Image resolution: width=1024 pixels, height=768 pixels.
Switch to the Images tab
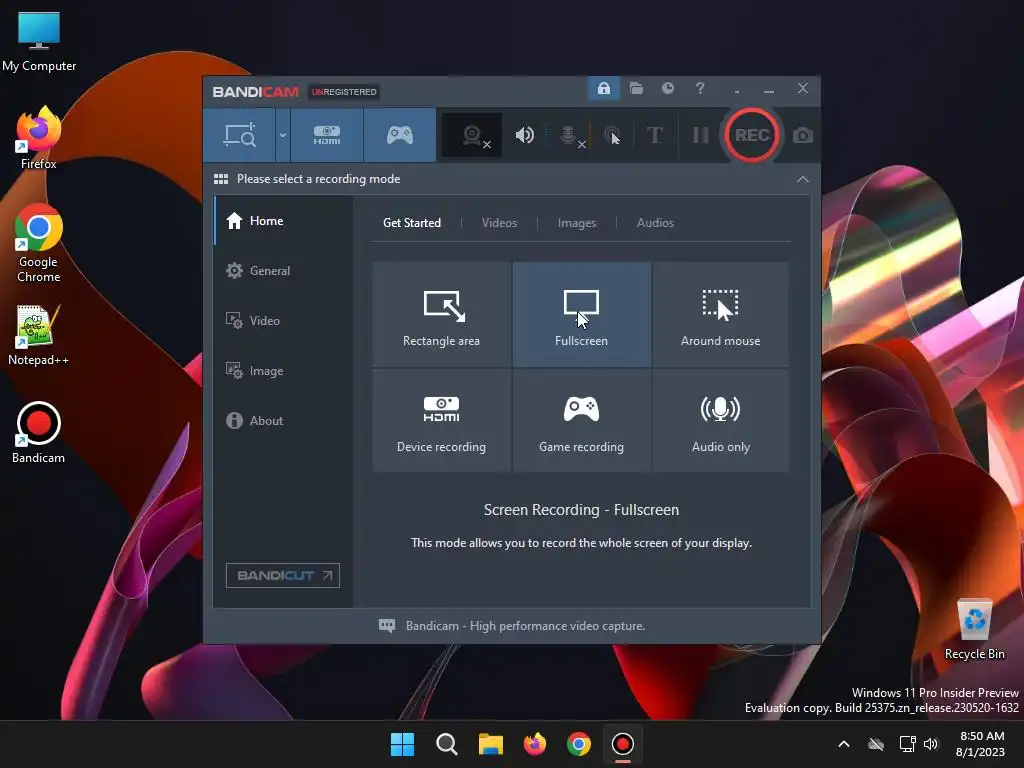577,223
